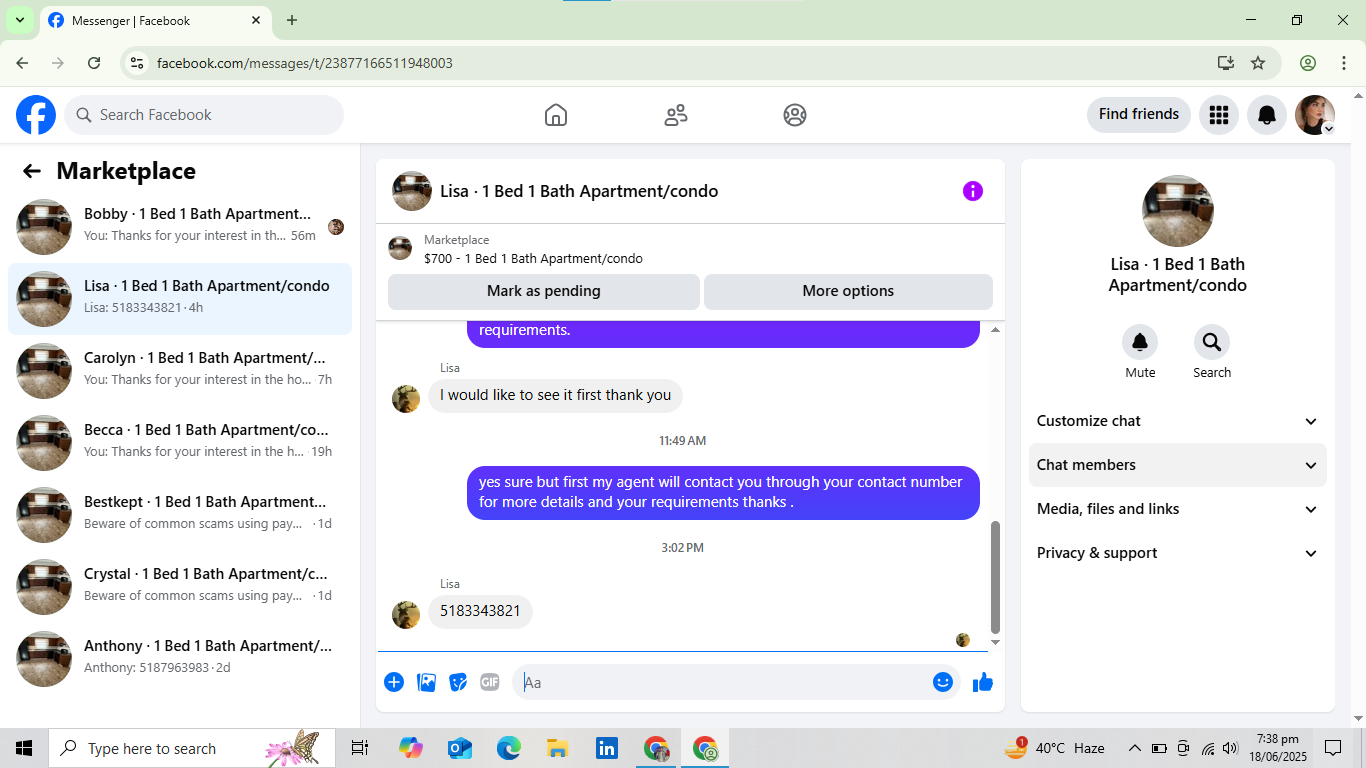Image resolution: width=1366 pixels, height=768 pixels.
Task: Open Outlook from the taskbar
Action: coord(460,748)
